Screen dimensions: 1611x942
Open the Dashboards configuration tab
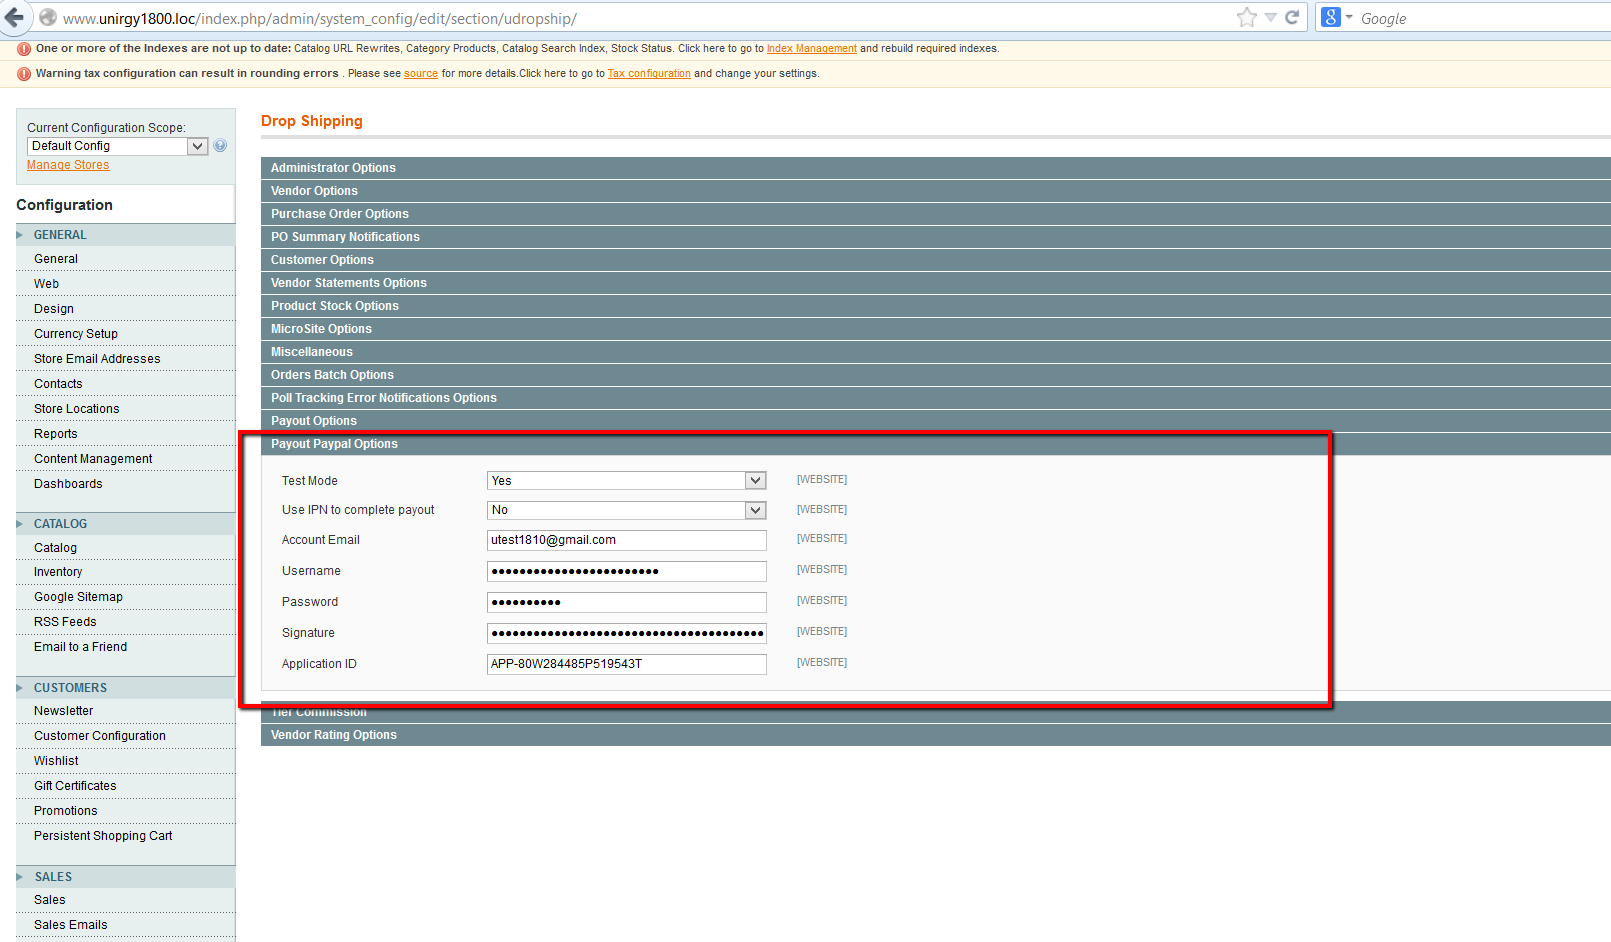(126, 484)
